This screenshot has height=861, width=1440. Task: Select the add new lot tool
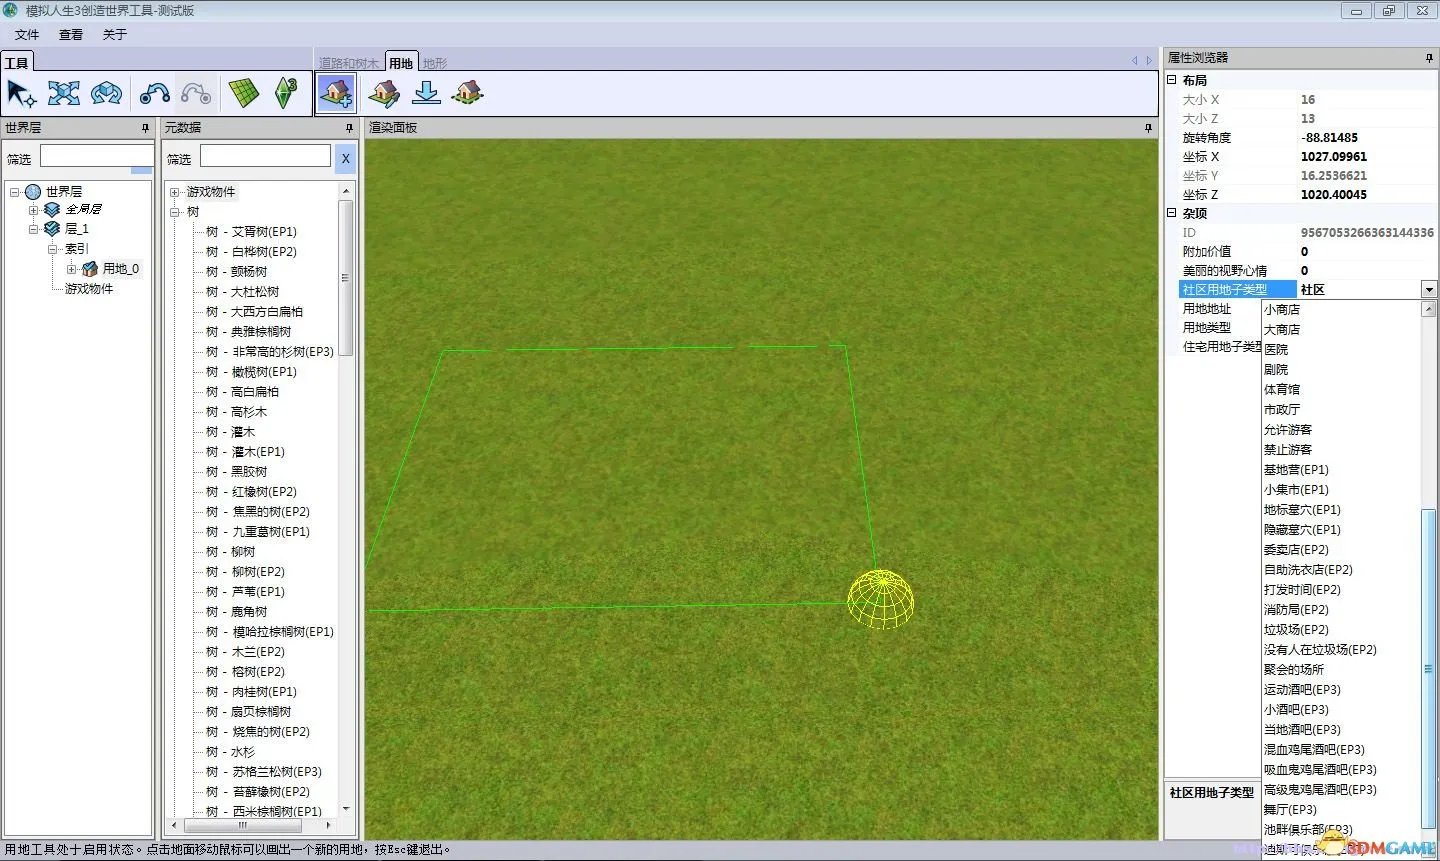[x=336, y=94]
